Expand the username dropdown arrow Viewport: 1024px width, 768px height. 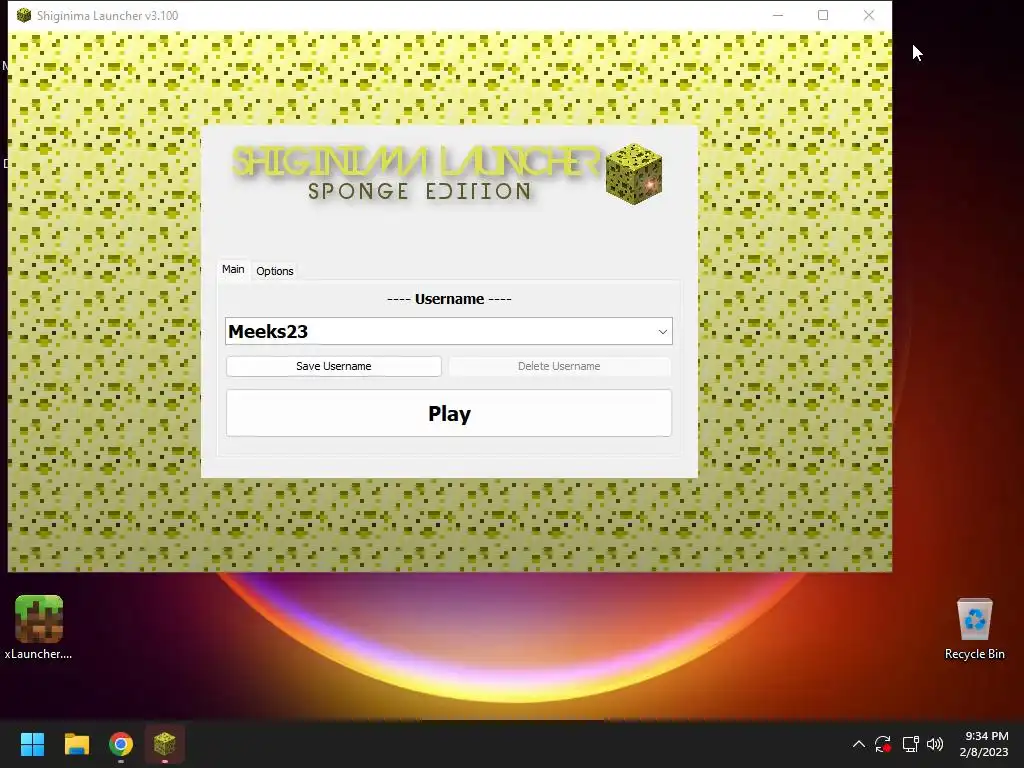point(662,332)
